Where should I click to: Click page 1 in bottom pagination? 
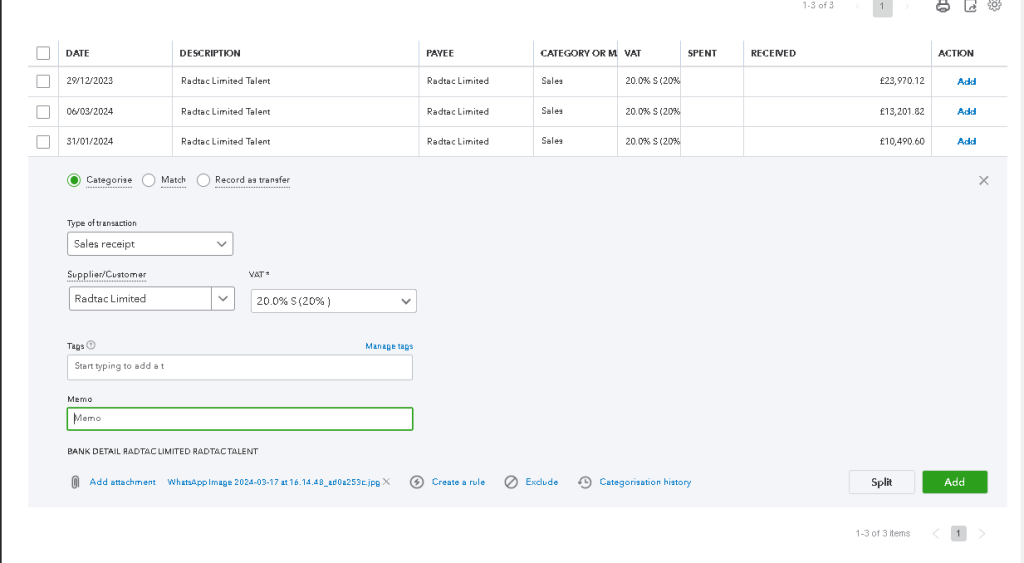click(958, 534)
